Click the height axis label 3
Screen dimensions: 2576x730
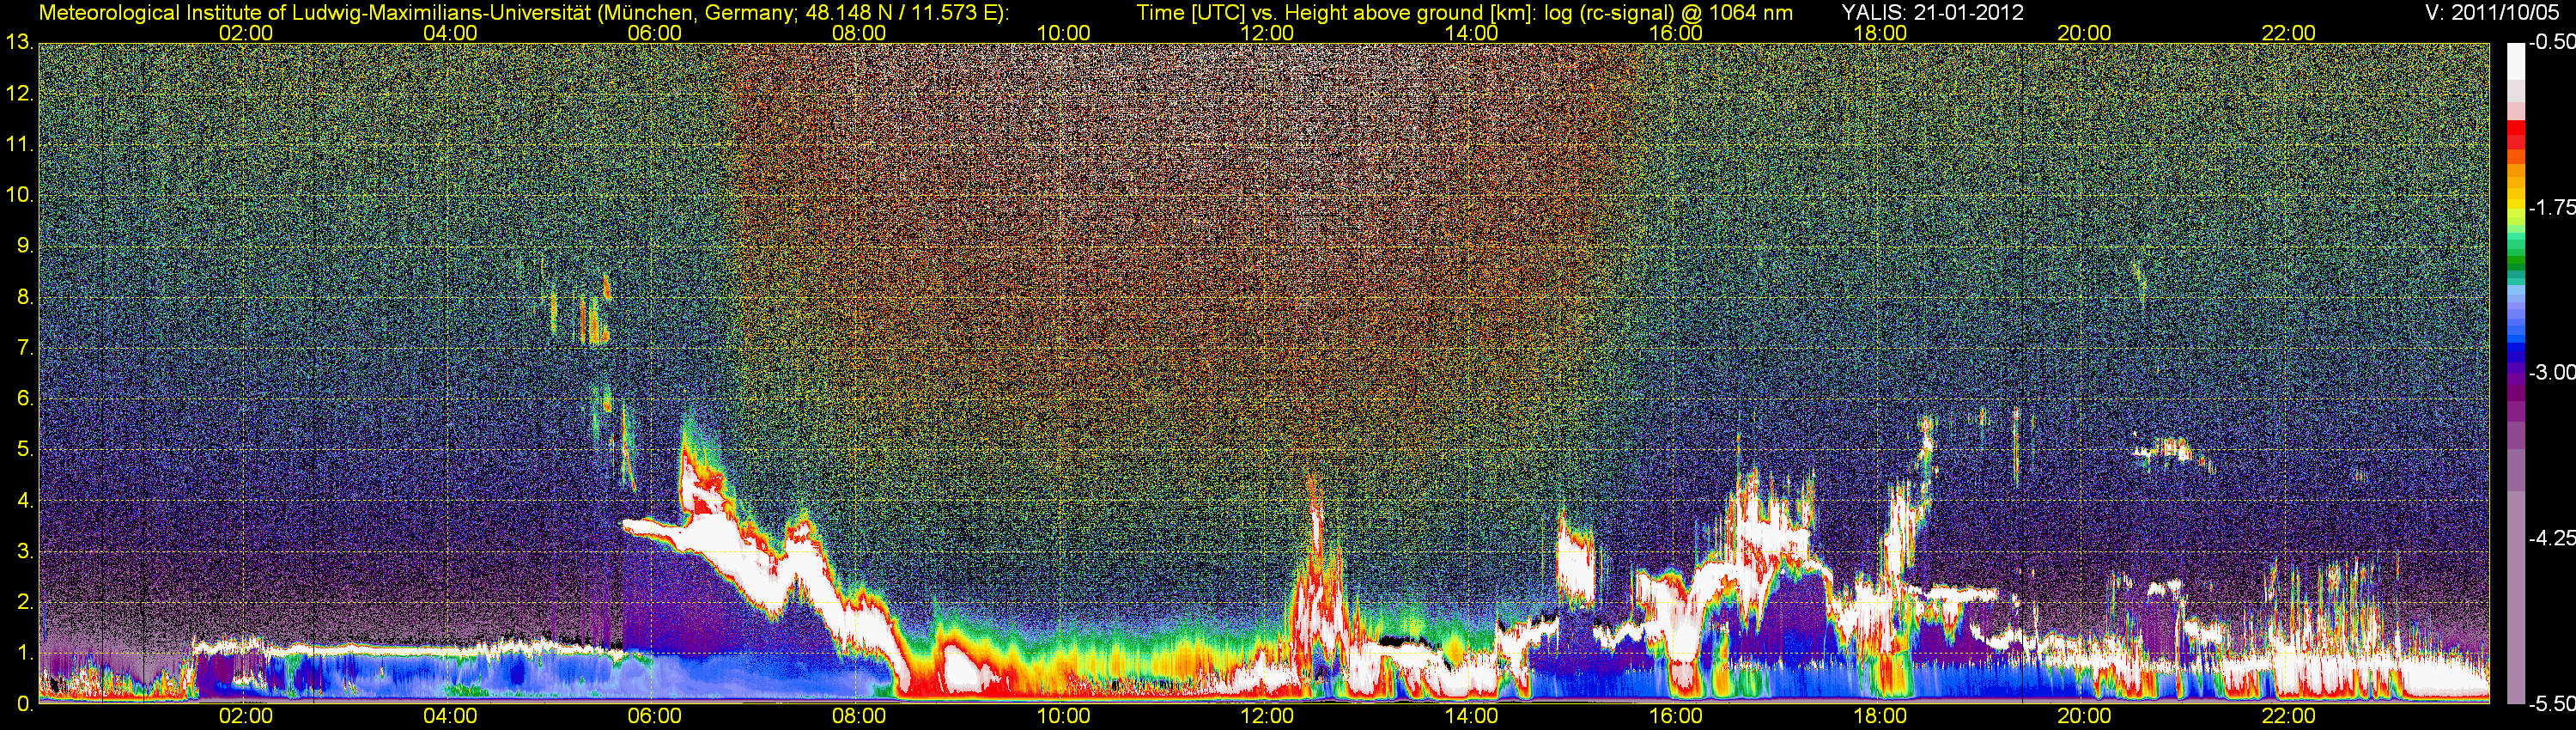pos(25,552)
